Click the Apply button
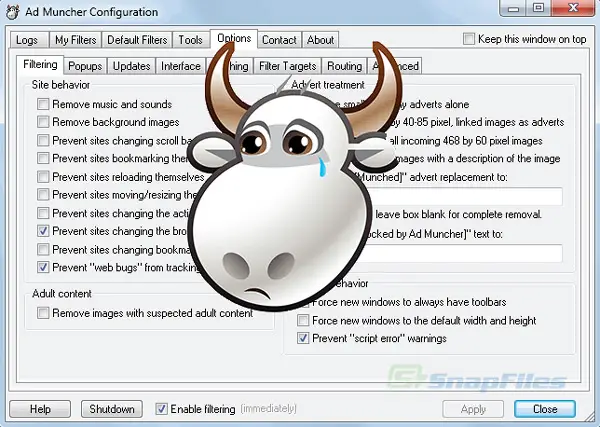The width and height of the screenshot is (600, 427). click(x=473, y=409)
